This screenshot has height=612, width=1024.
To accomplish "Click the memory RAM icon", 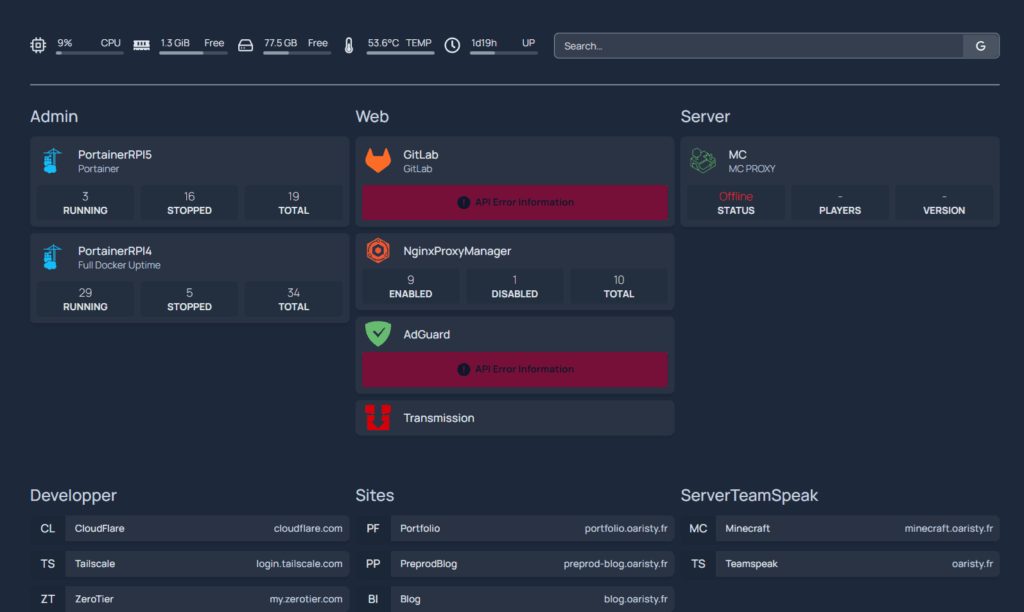I will pos(141,45).
